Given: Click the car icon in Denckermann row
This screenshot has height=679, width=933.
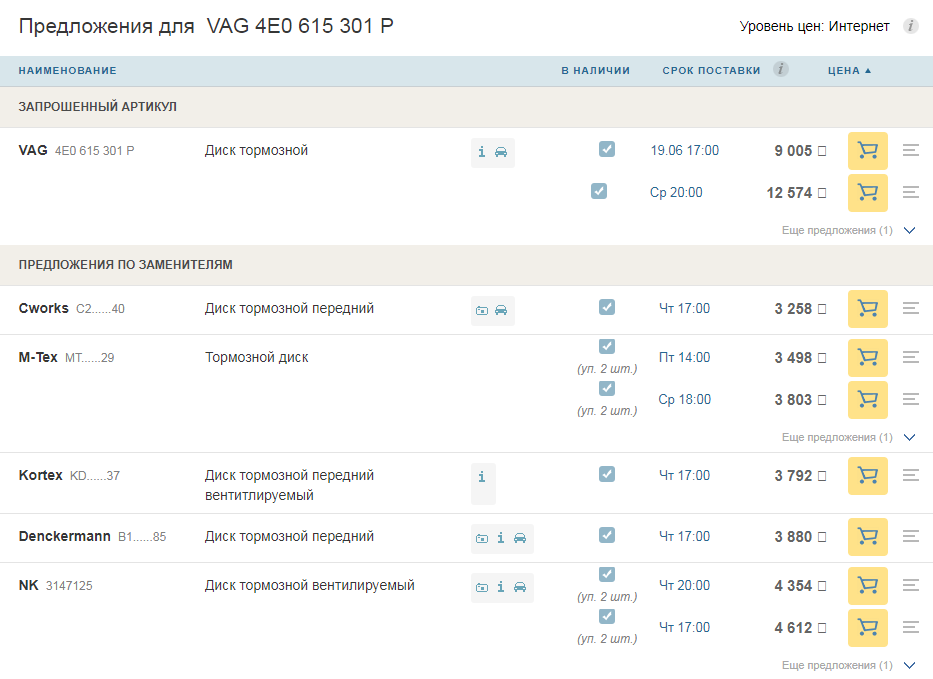Looking at the screenshot, I should [x=520, y=539].
